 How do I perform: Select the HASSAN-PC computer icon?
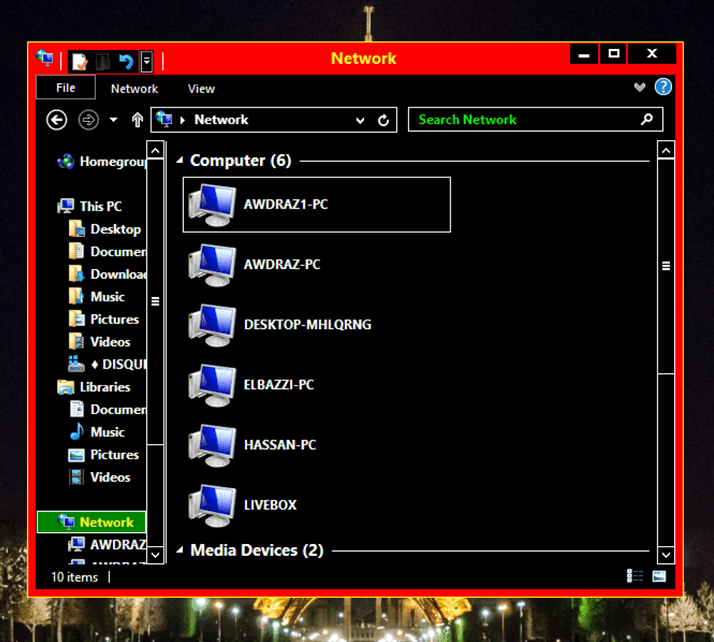(x=212, y=445)
